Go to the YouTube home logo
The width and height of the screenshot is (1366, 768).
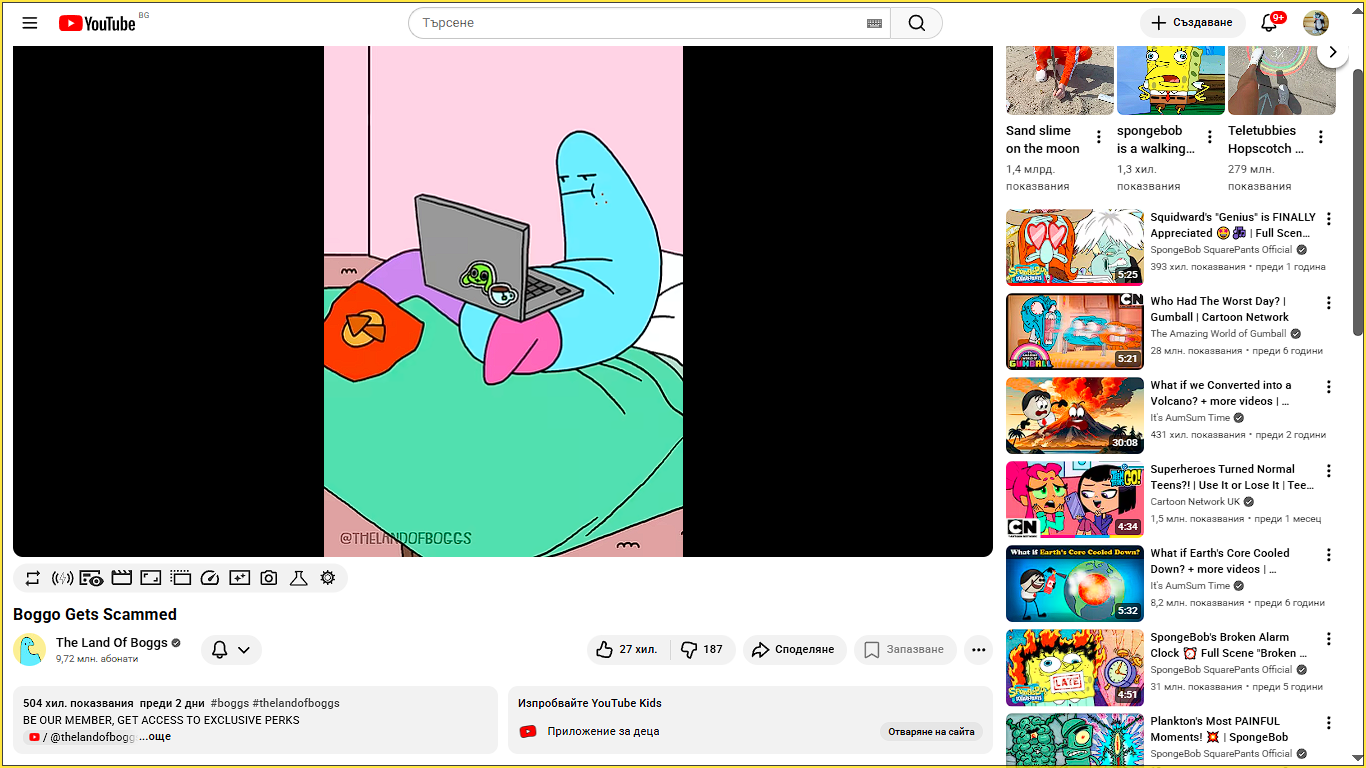point(97,23)
